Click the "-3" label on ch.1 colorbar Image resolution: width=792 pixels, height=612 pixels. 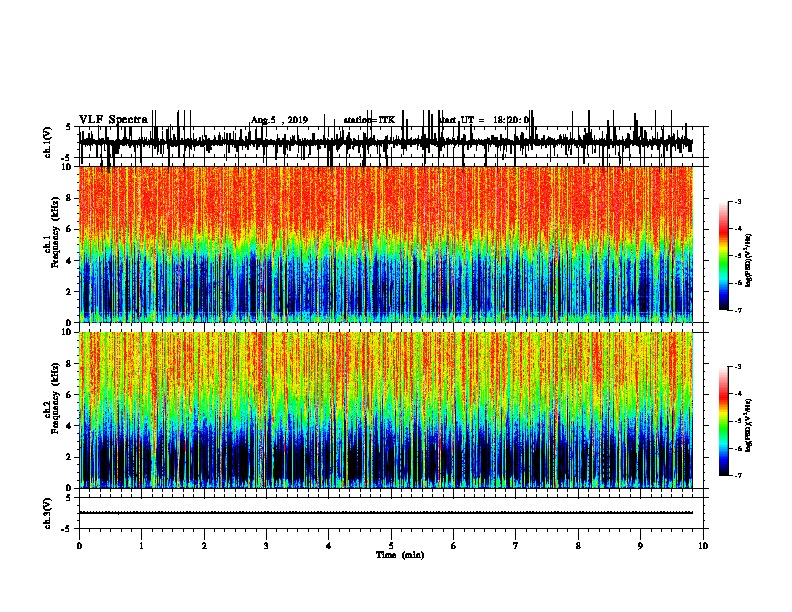point(737,202)
